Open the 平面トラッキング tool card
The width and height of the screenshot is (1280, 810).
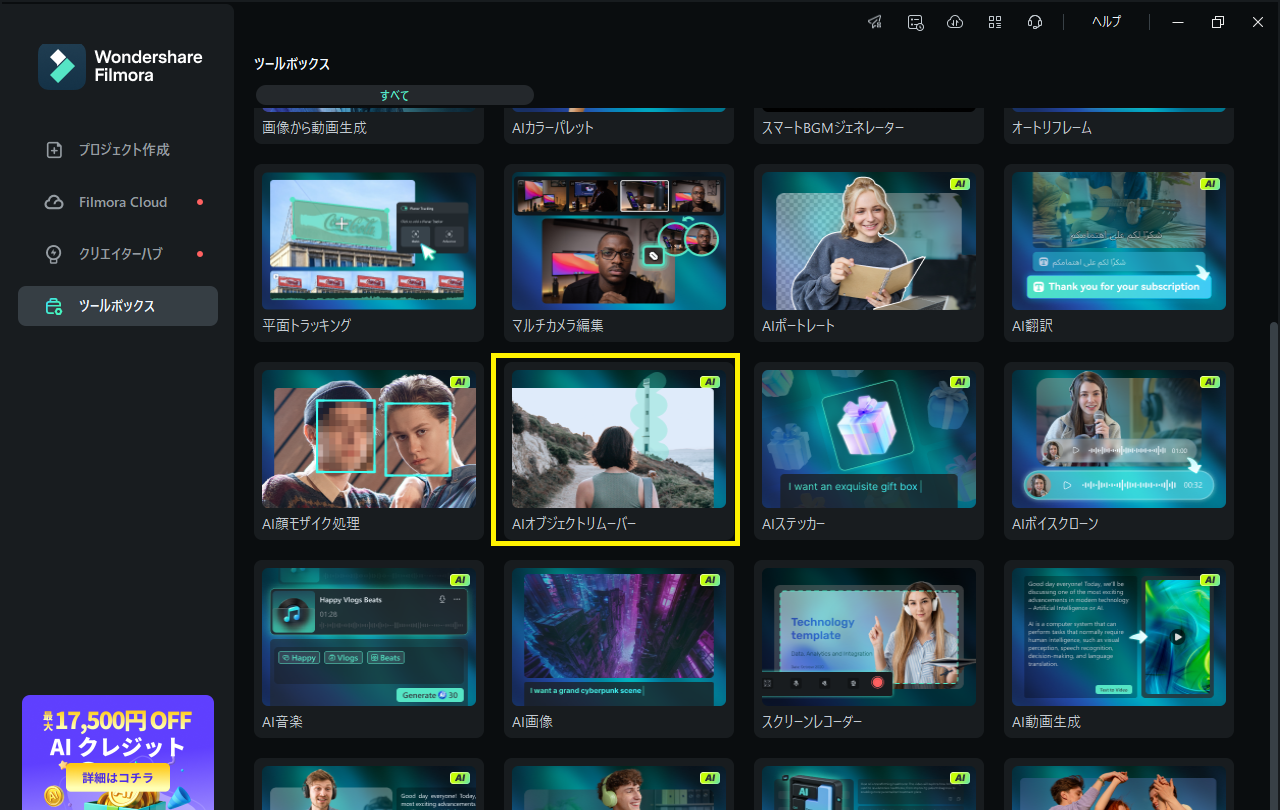[x=369, y=253]
